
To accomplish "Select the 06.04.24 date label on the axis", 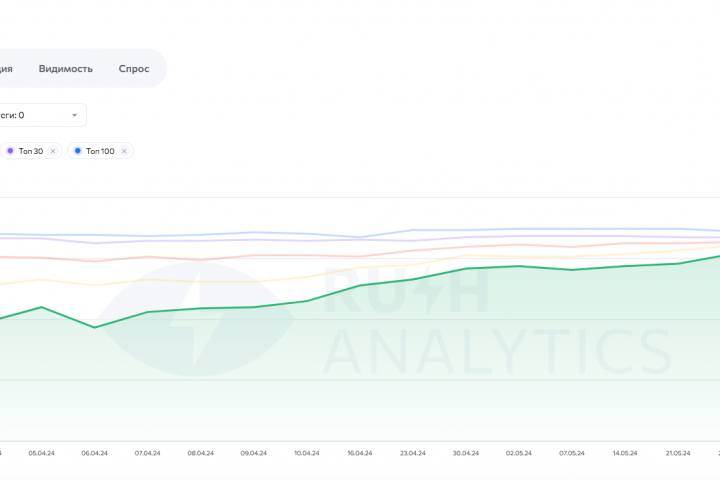I will (x=94, y=453).
